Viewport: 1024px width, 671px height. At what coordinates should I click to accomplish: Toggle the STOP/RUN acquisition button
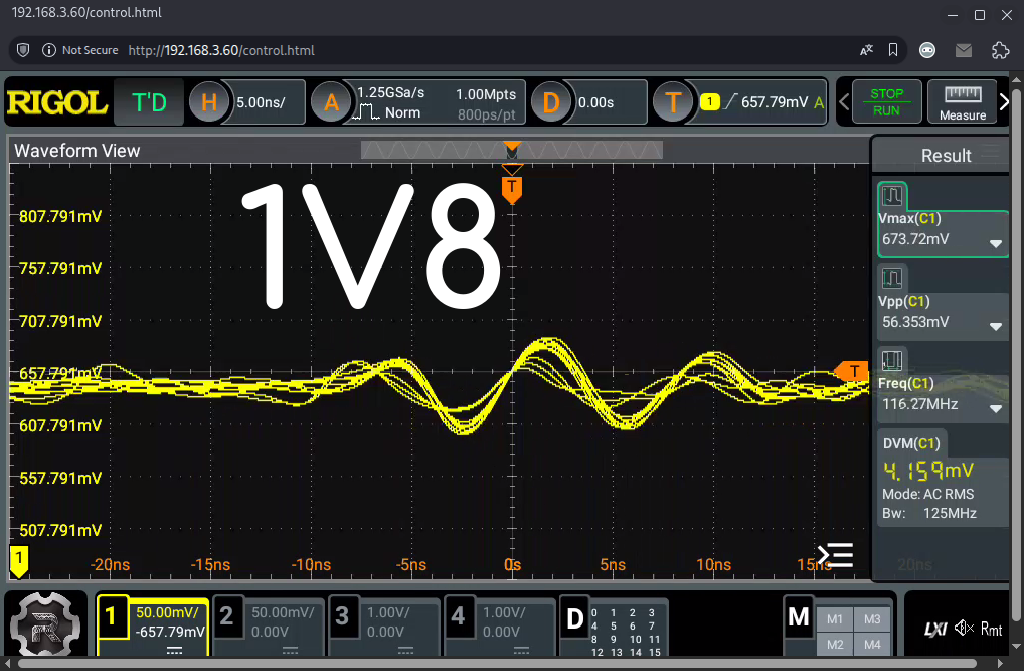pos(886,102)
